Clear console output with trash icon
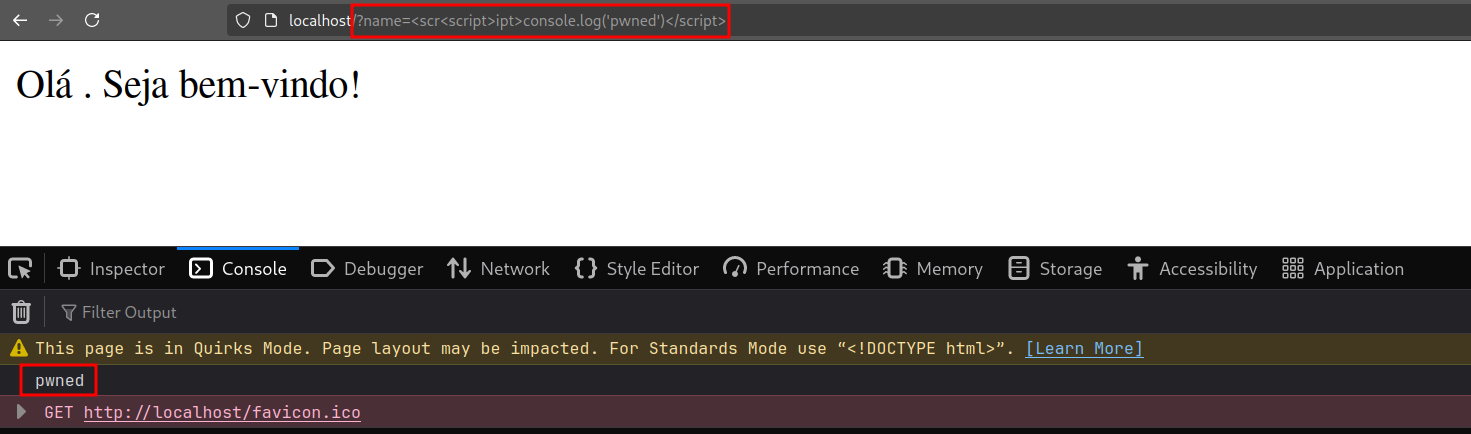The image size is (1471, 434). (21, 313)
